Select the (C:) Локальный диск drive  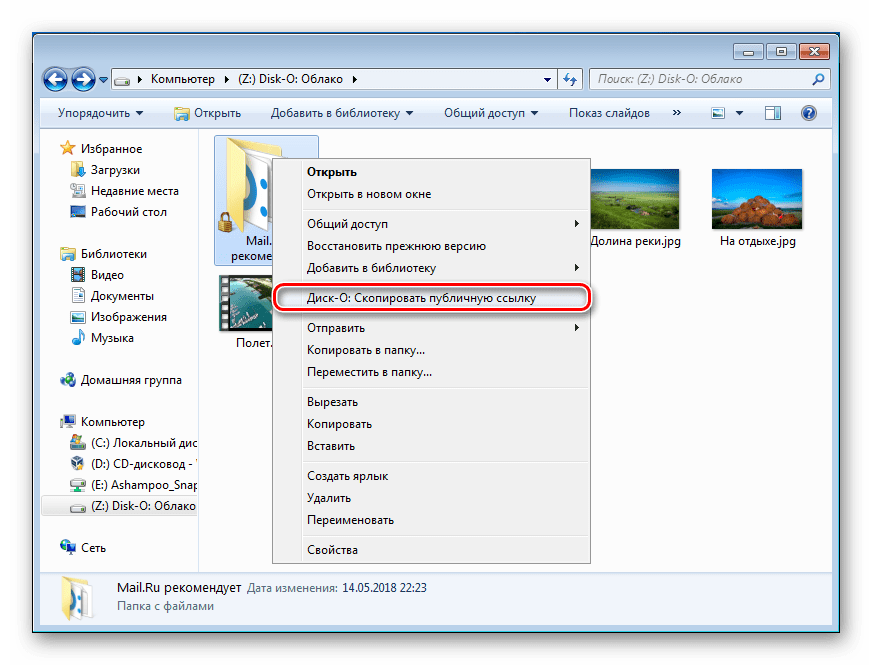point(133,443)
